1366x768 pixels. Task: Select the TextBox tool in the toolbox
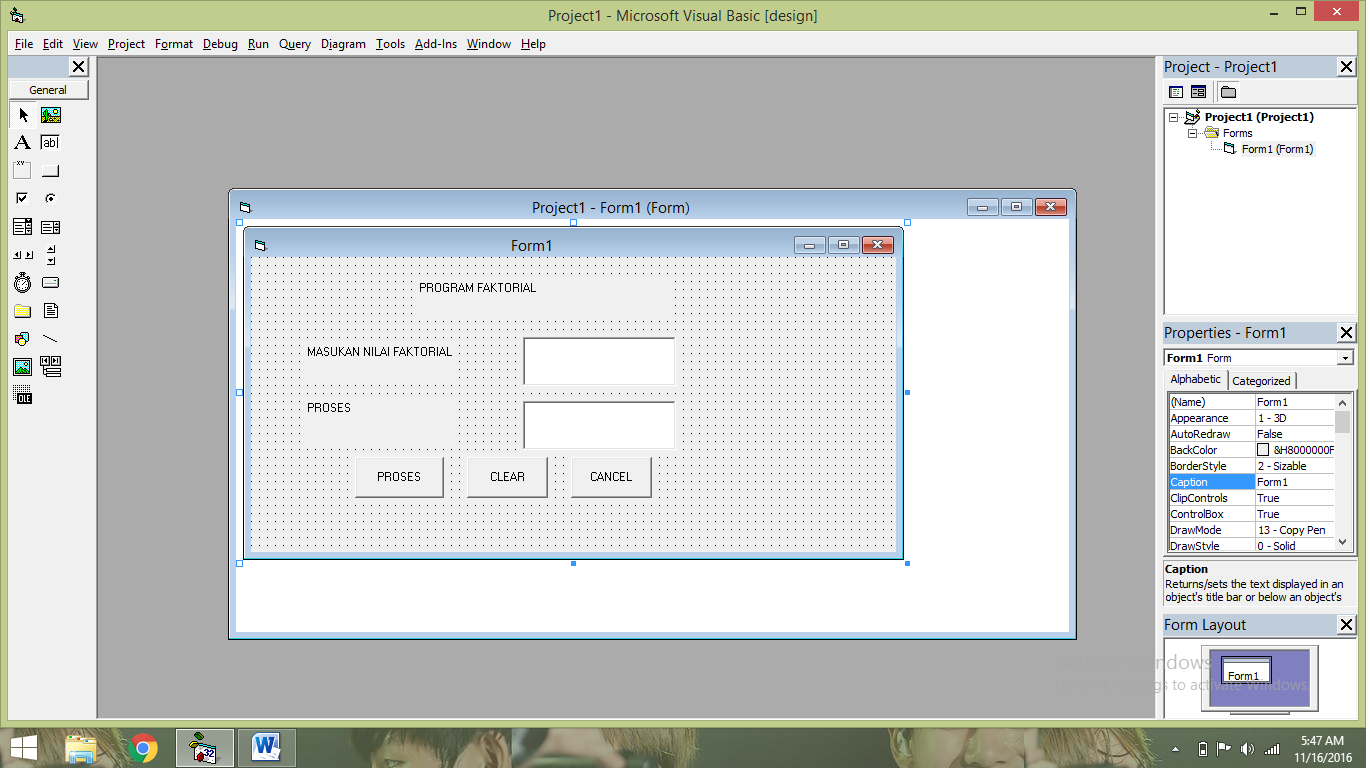pyautogui.click(x=50, y=142)
